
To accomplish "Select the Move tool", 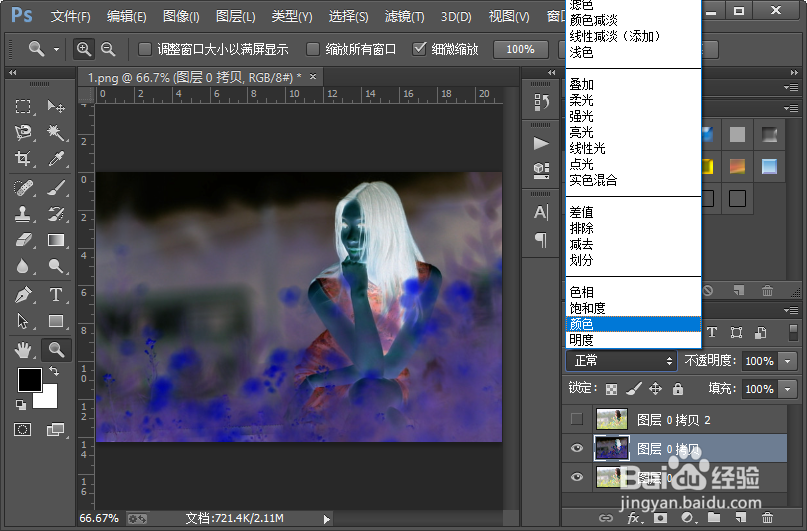I will click(x=56, y=107).
